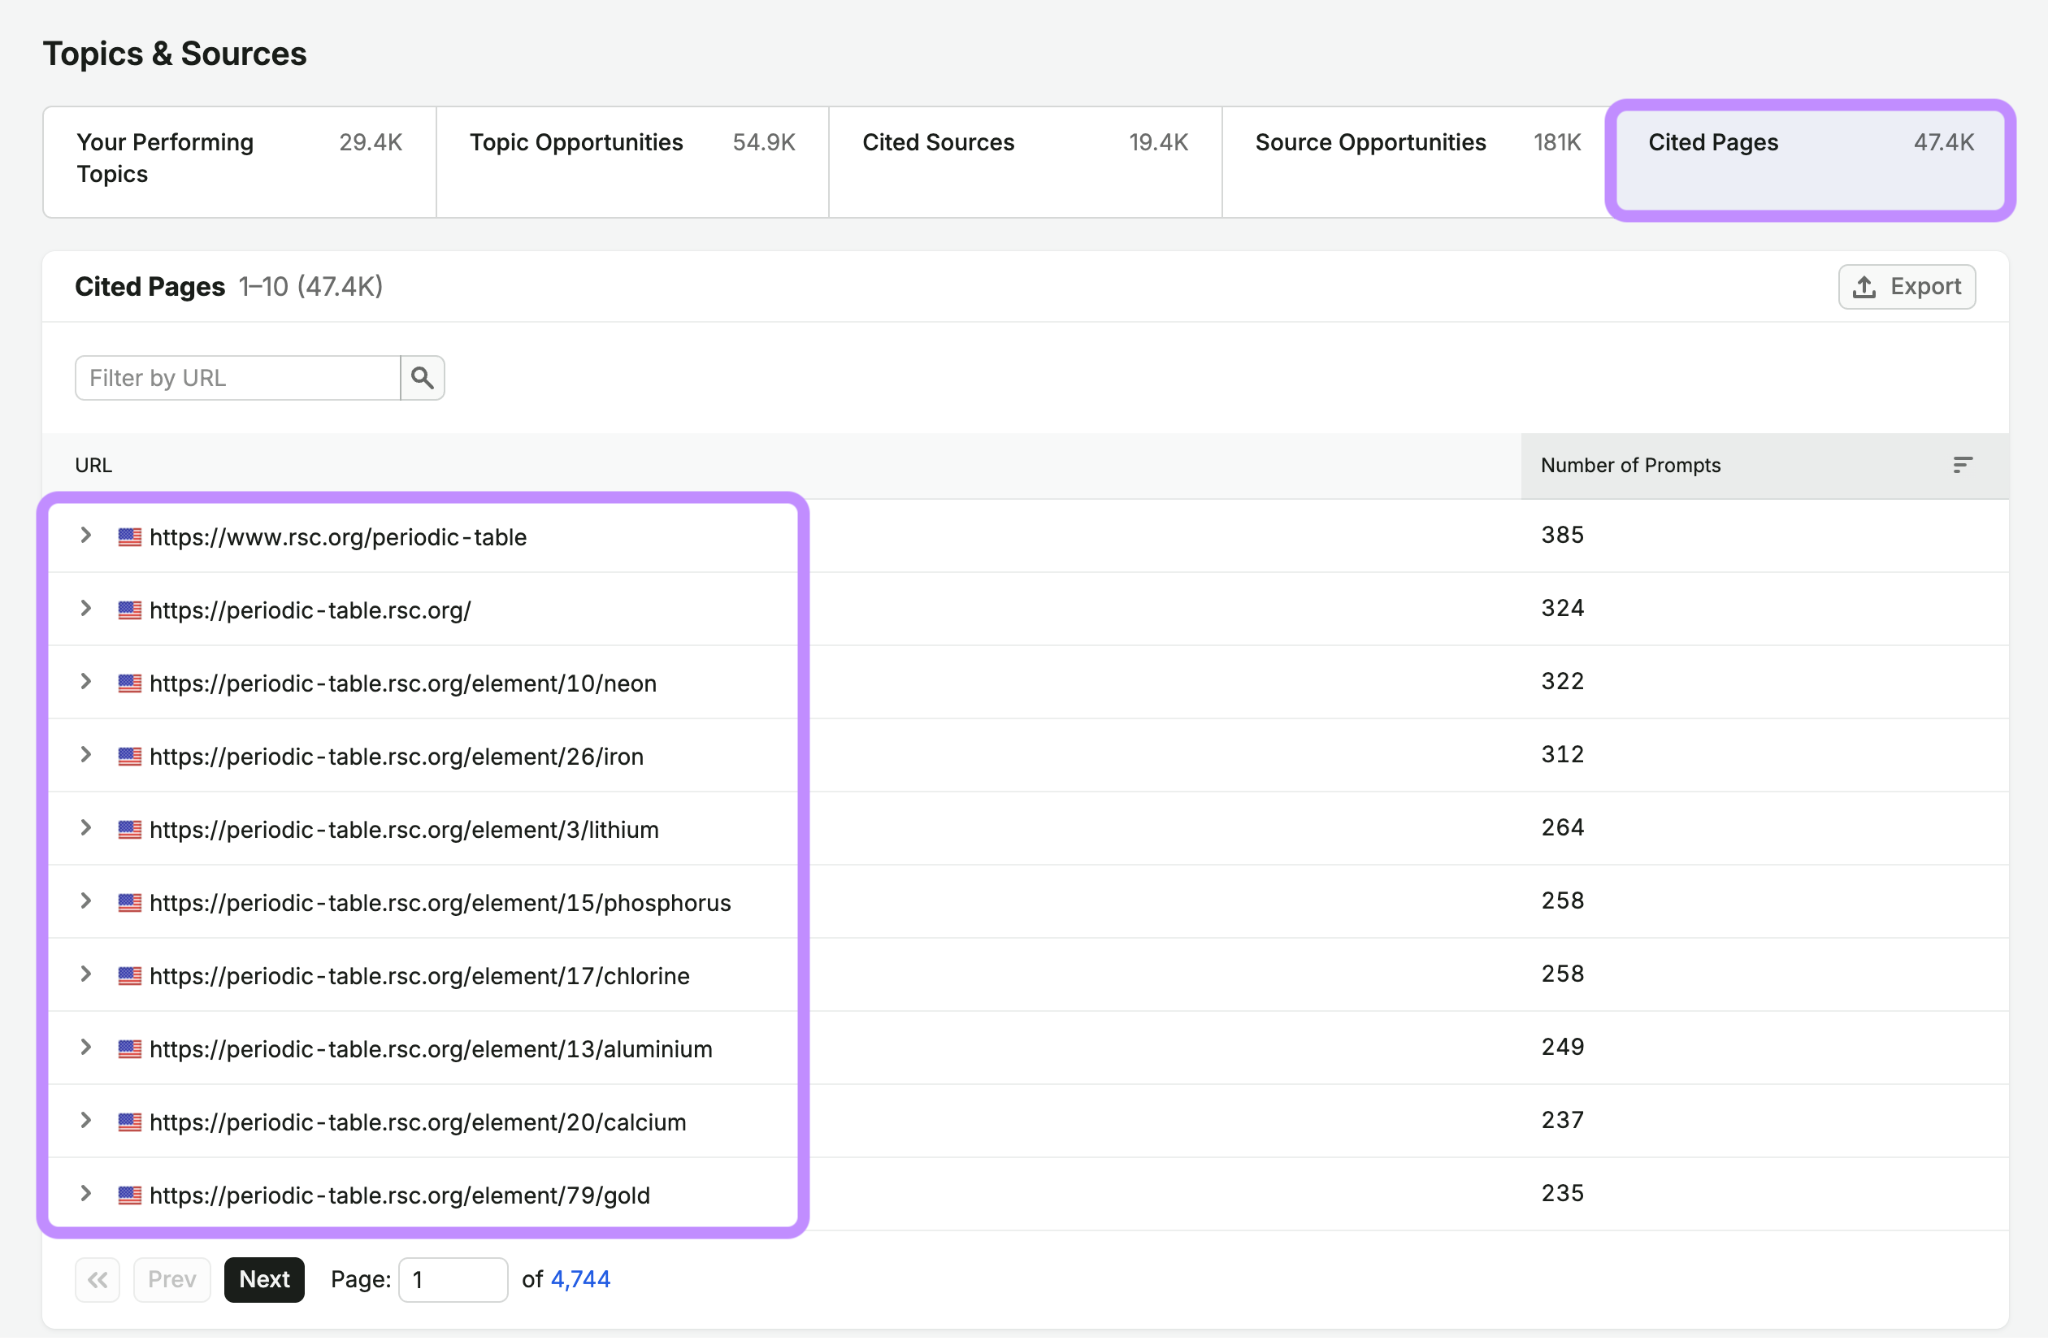This screenshot has height=1338, width=2048.
Task: Focus the Filter by URL field
Action: pos(238,378)
